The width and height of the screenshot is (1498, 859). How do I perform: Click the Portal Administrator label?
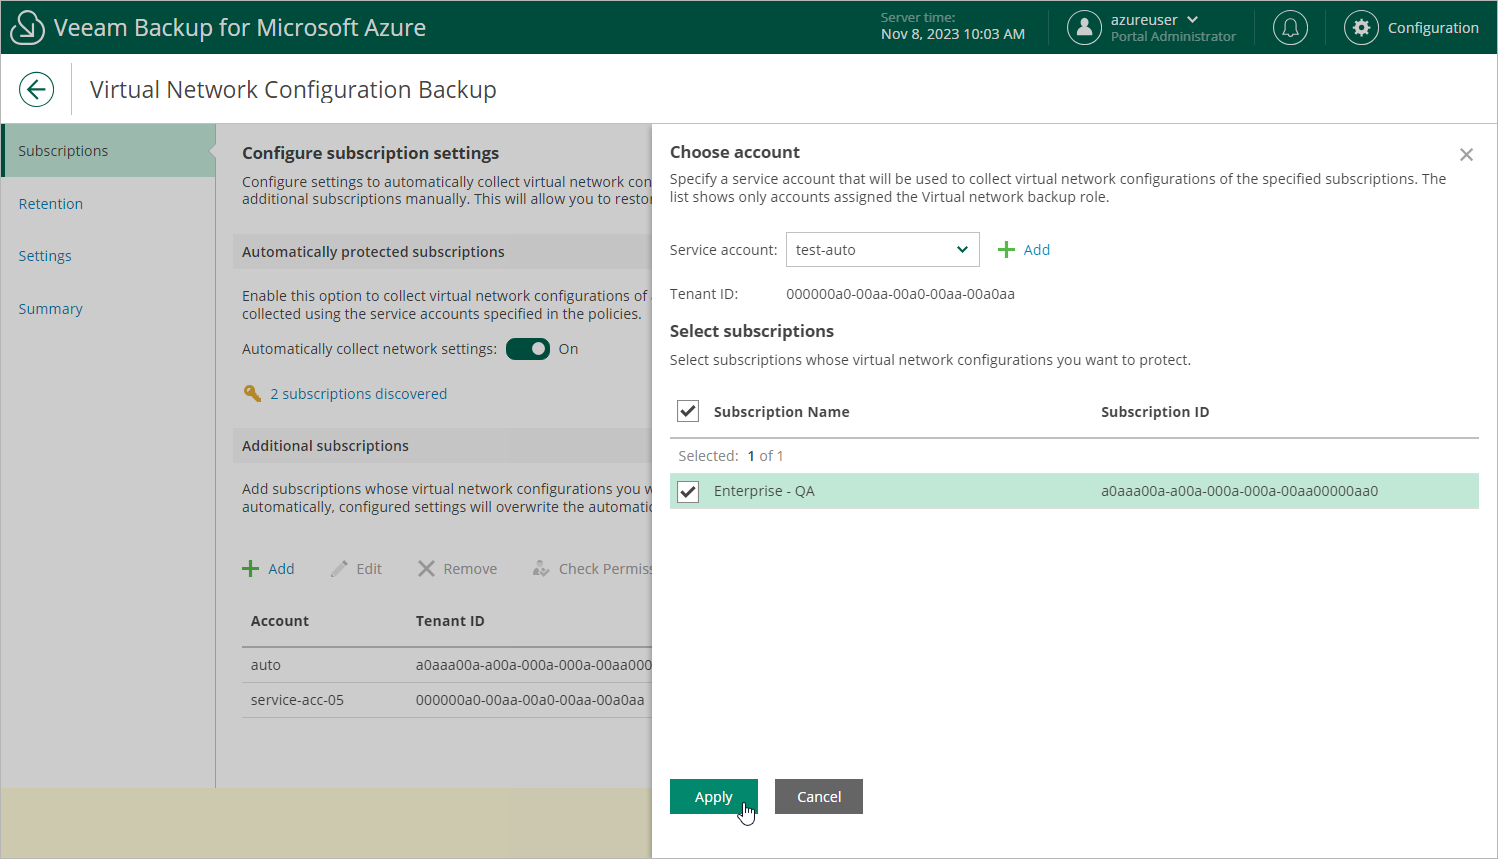click(1173, 37)
